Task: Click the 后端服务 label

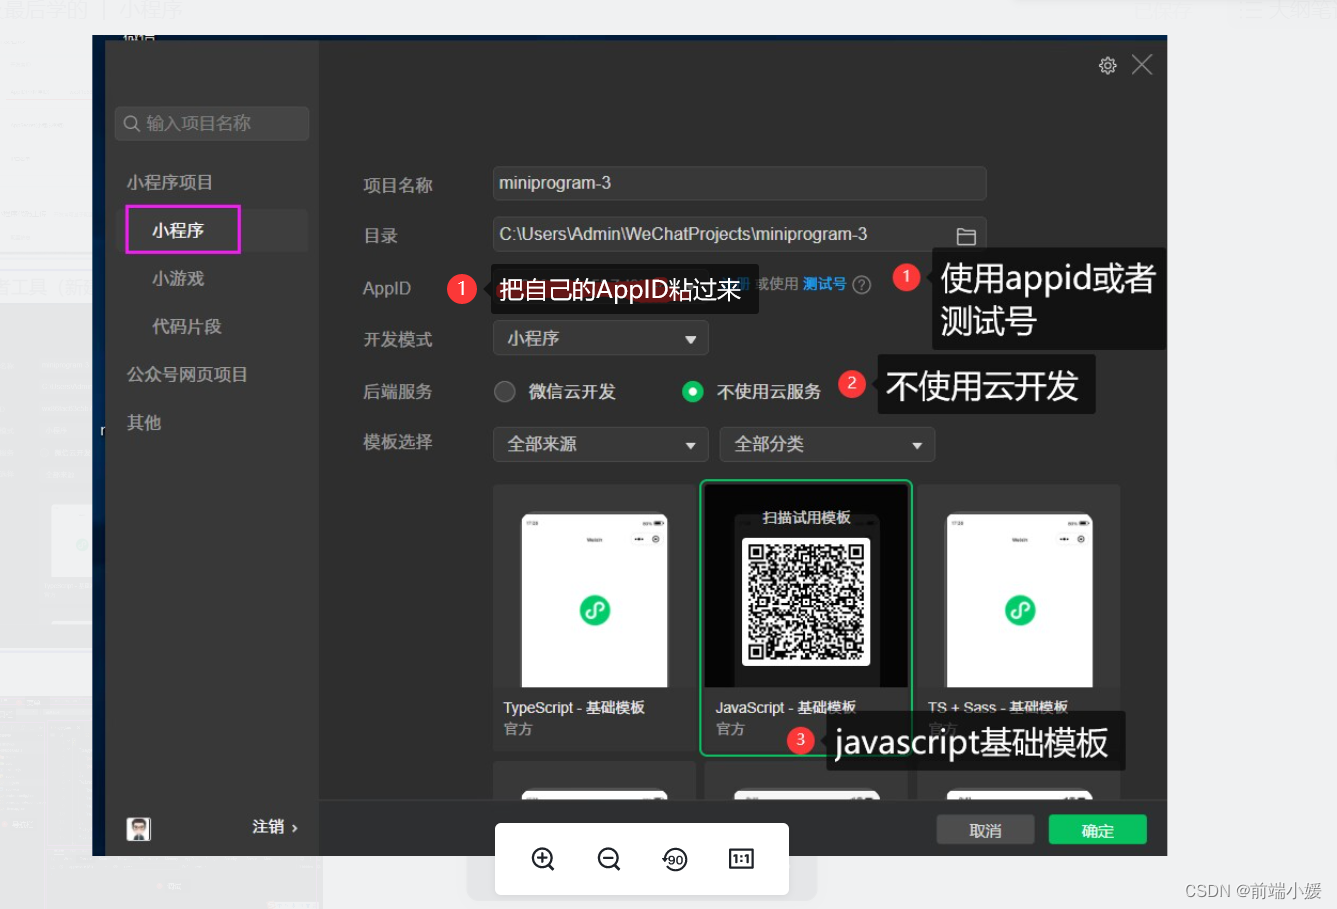Action: click(398, 392)
